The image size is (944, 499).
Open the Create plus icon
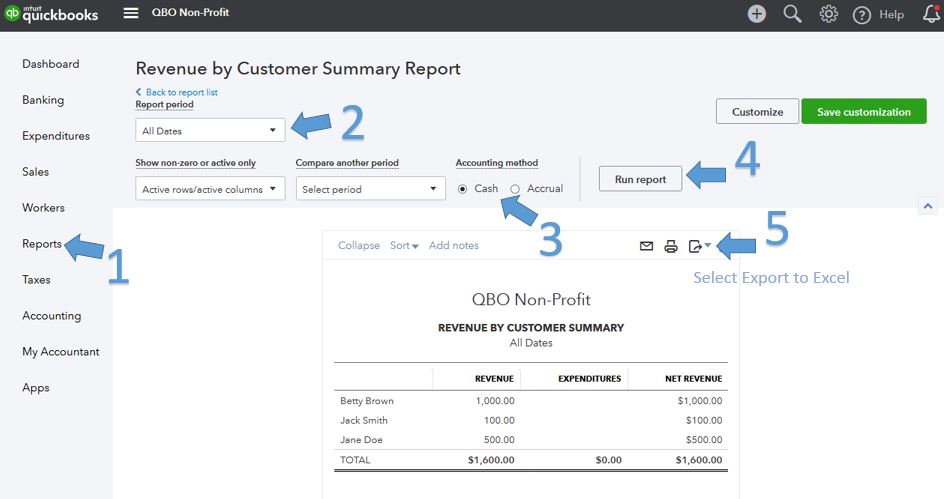[757, 14]
